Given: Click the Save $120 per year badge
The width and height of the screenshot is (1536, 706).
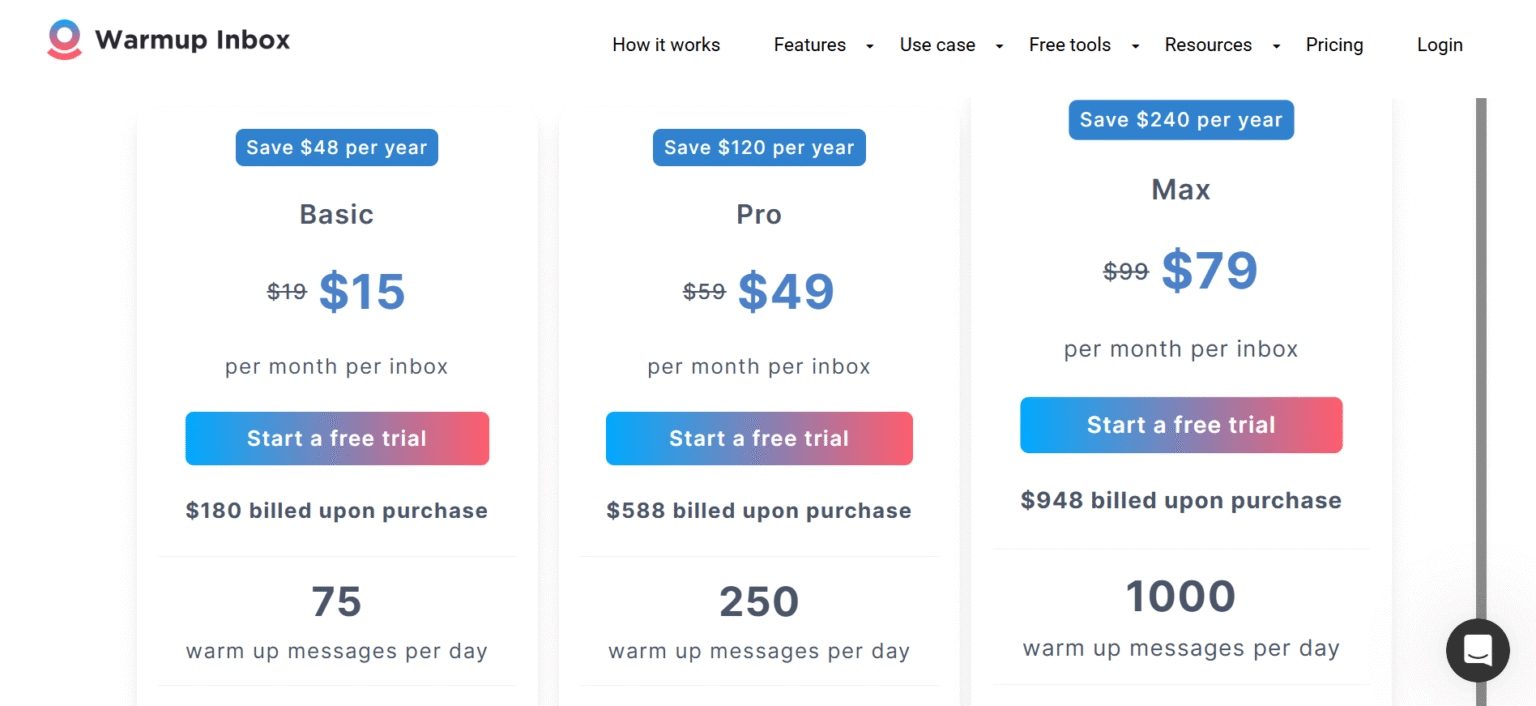Looking at the screenshot, I should 759,147.
